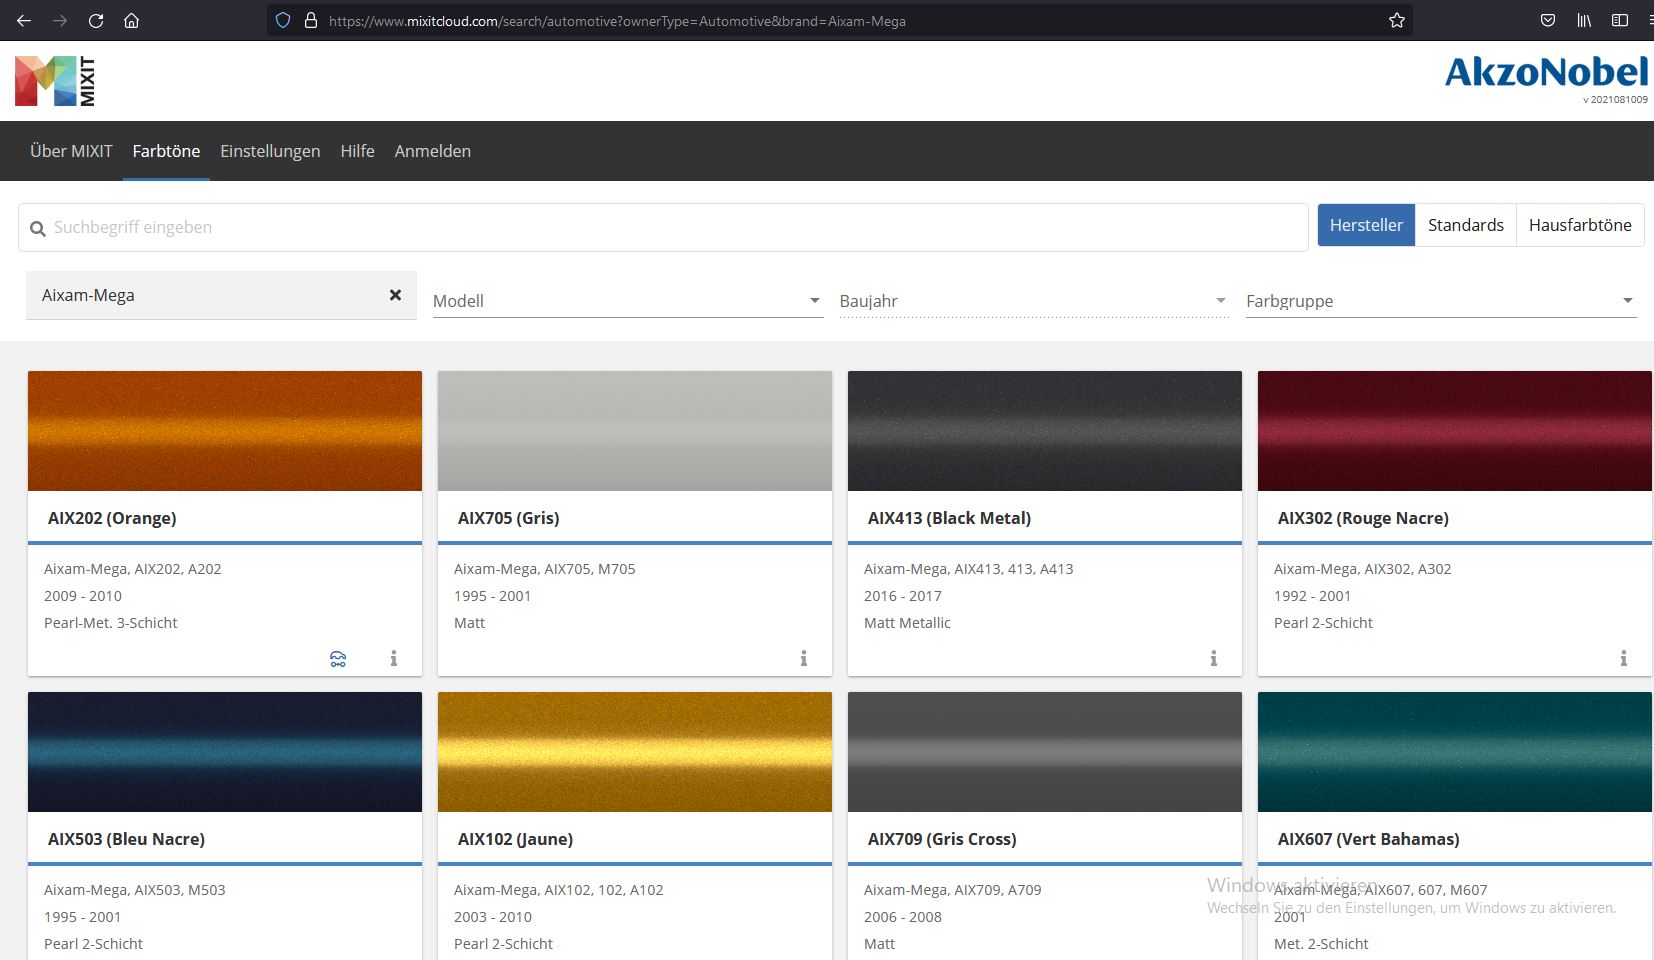Open the Über MIXIT menu
This screenshot has width=1654, height=960.
click(x=71, y=151)
